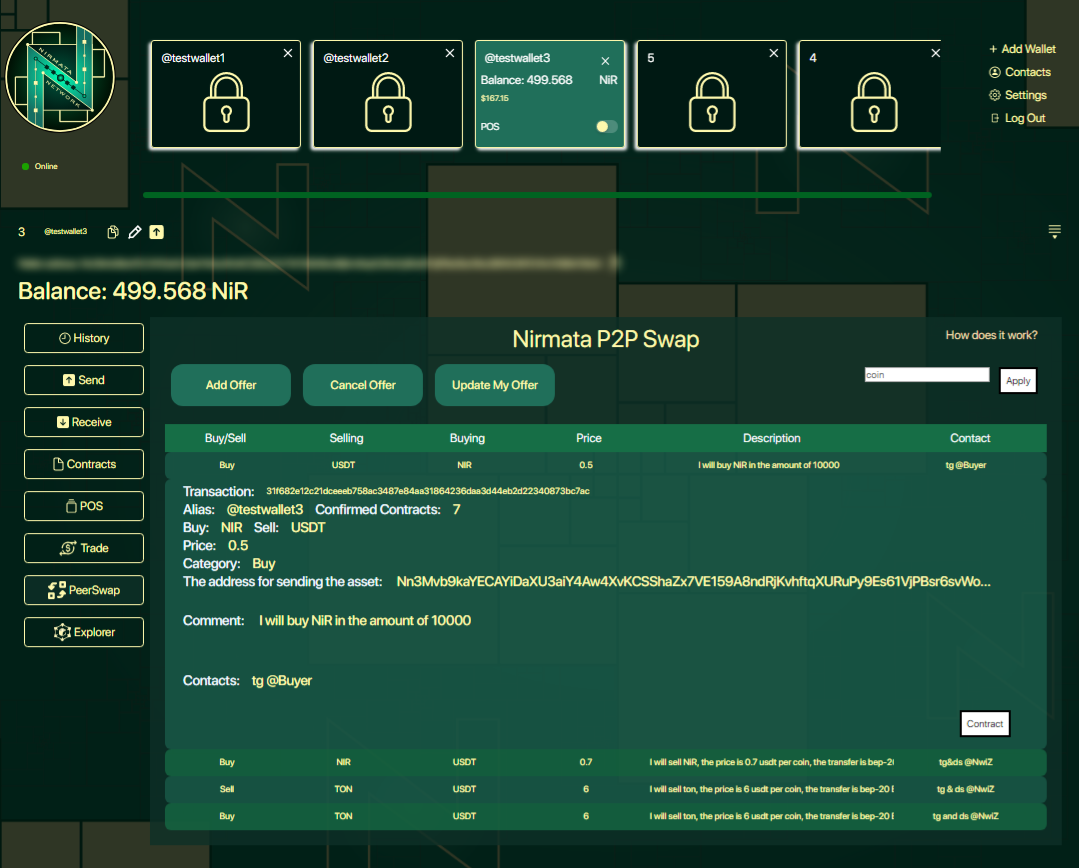
Task: Click the green wallet carousel scrollbar
Action: point(537,195)
